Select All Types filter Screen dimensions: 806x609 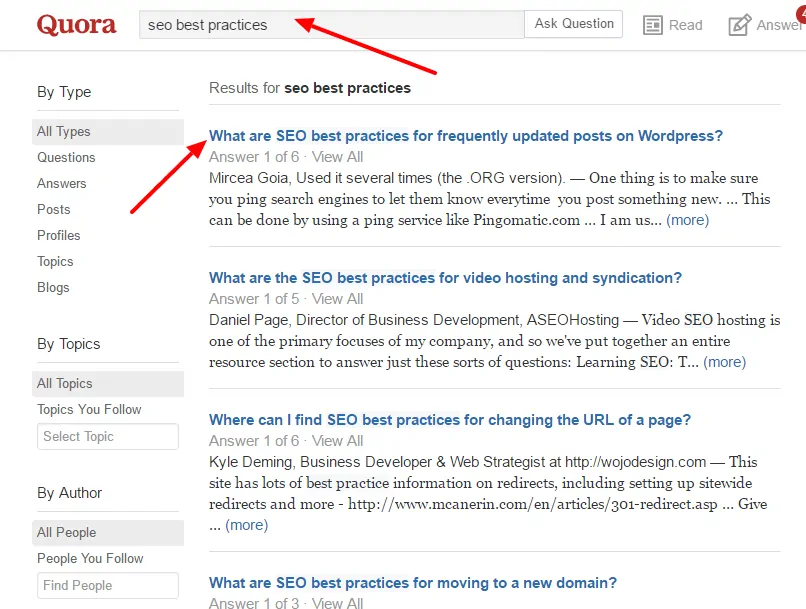point(64,132)
